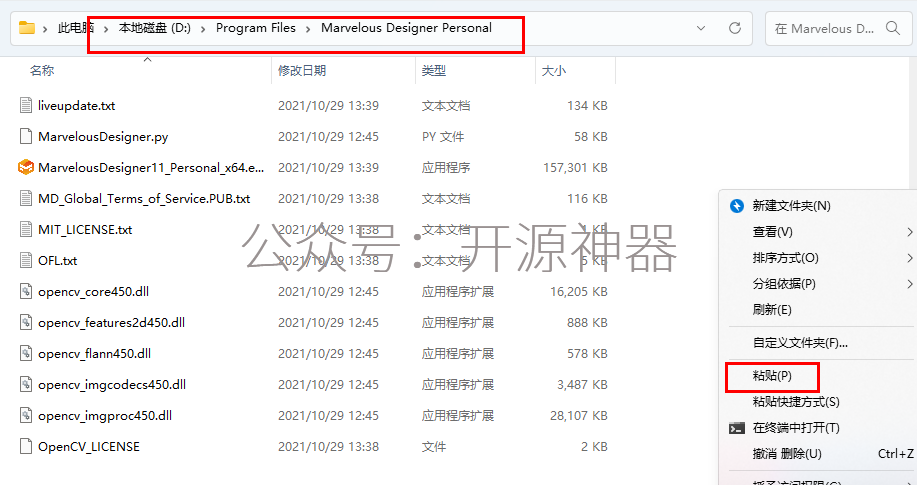Image resolution: width=917 pixels, height=485 pixels.
Task: Select MarvelousDesigner11_Personal_x64 application icon
Action: pos(26,167)
